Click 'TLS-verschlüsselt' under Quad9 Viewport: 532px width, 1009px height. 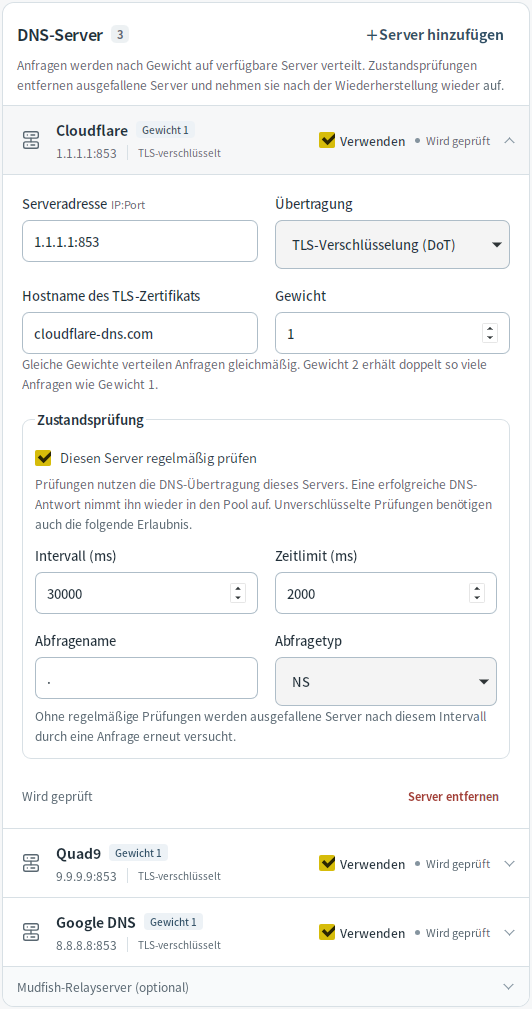click(179, 876)
